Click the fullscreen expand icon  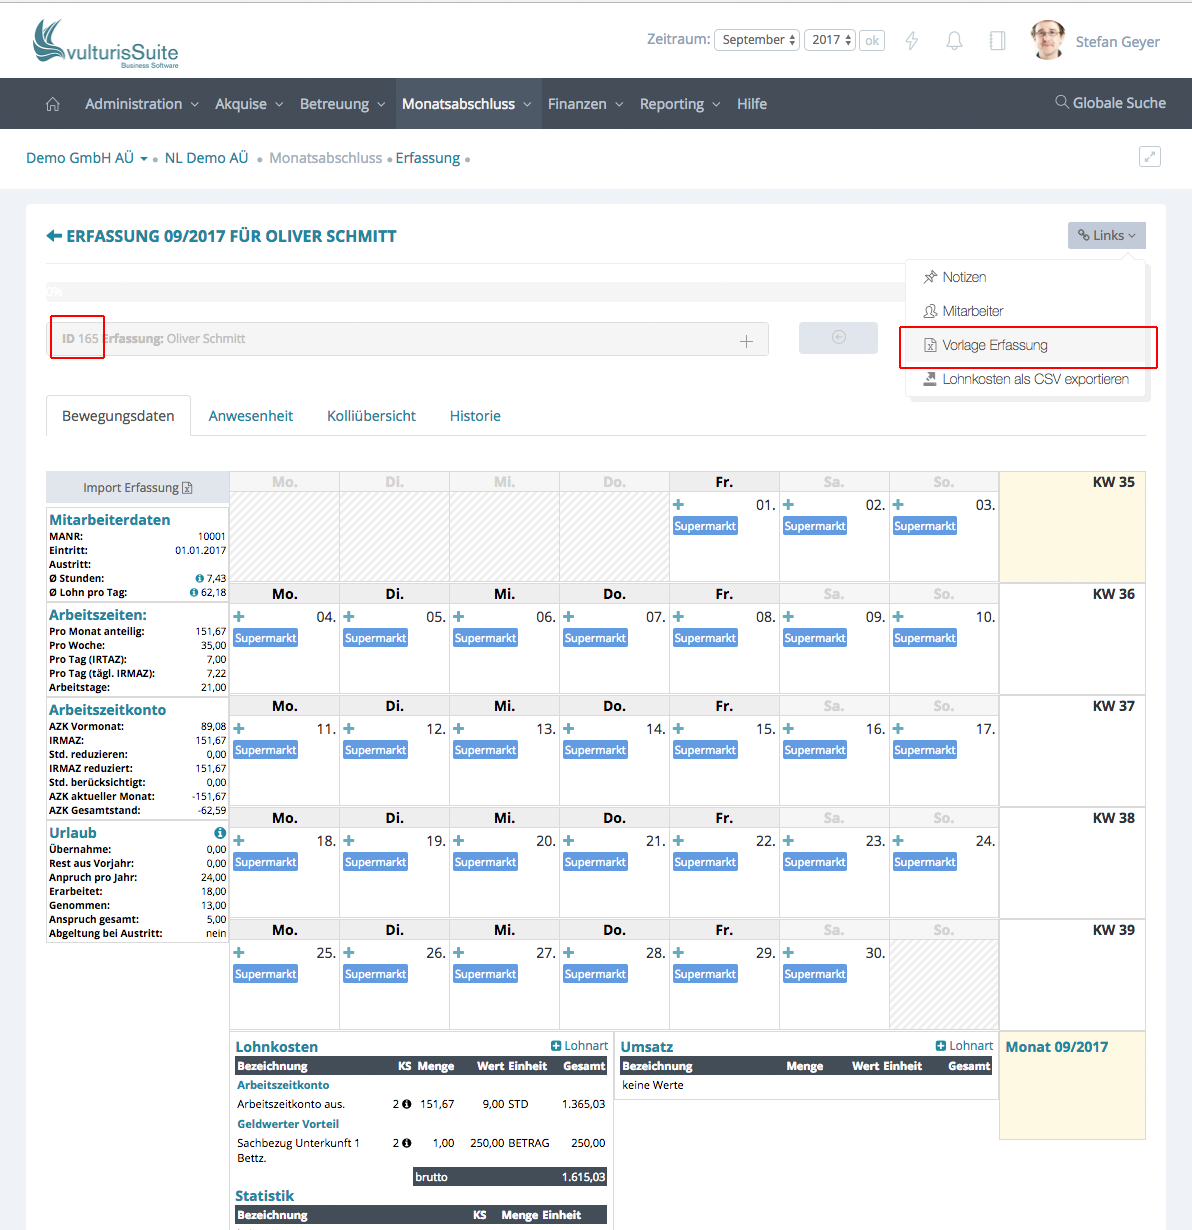tap(1150, 157)
